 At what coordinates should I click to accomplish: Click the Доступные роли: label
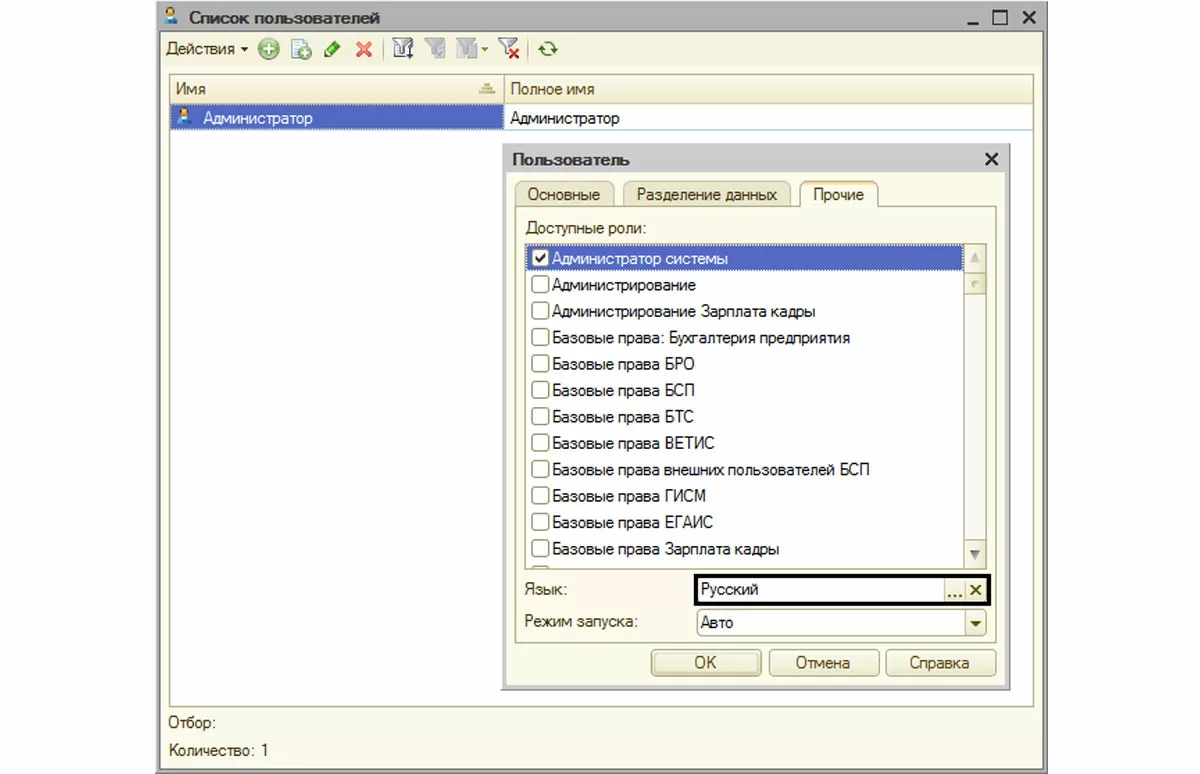pos(587,228)
